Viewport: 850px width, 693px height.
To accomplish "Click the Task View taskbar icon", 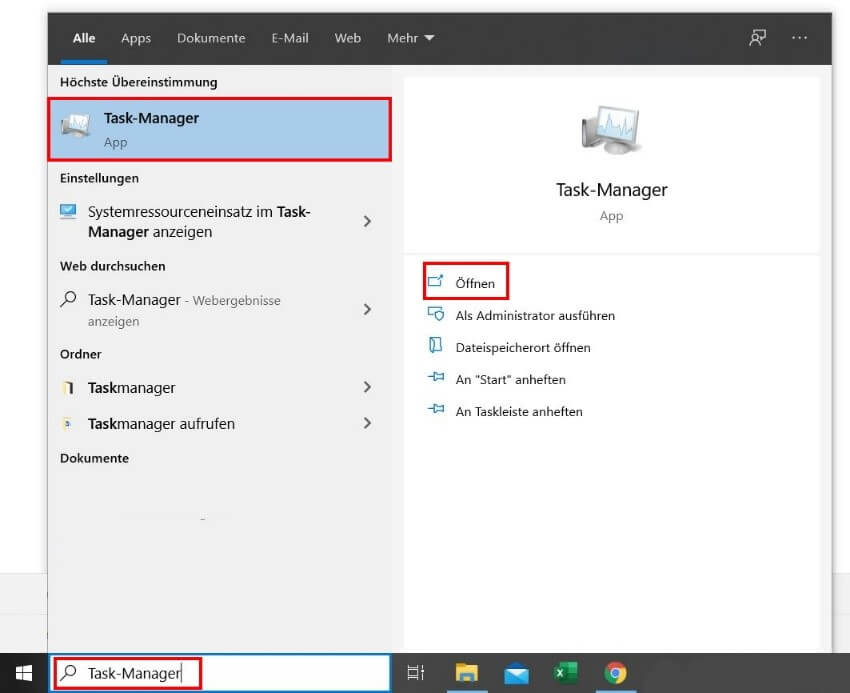I will pos(415,673).
